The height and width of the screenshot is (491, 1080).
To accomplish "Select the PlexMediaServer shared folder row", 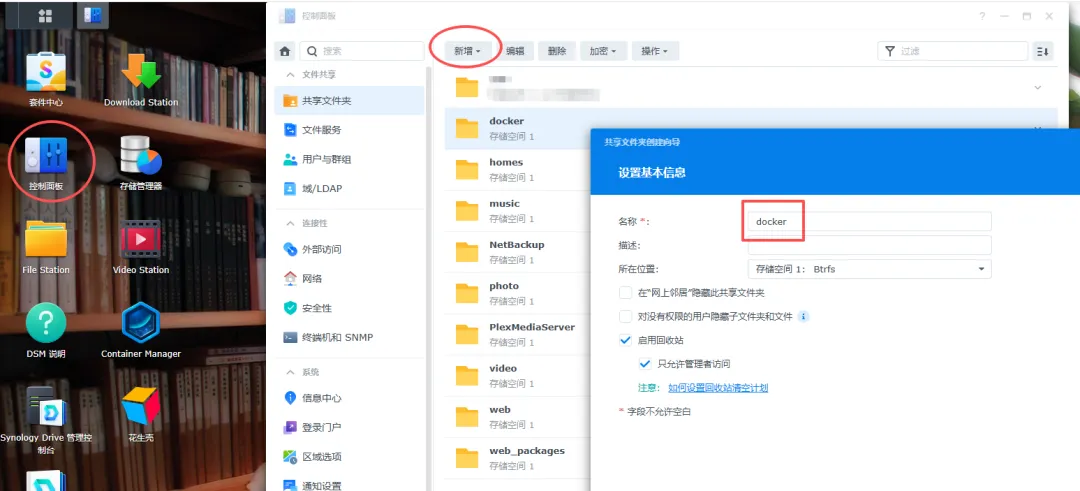I will click(518, 335).
